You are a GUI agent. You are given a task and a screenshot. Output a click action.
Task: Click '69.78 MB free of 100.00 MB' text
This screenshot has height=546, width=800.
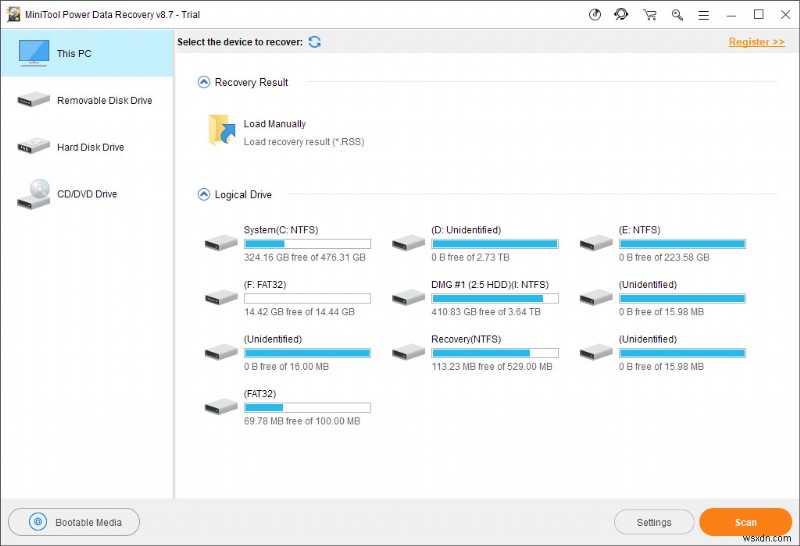(302, 421)
